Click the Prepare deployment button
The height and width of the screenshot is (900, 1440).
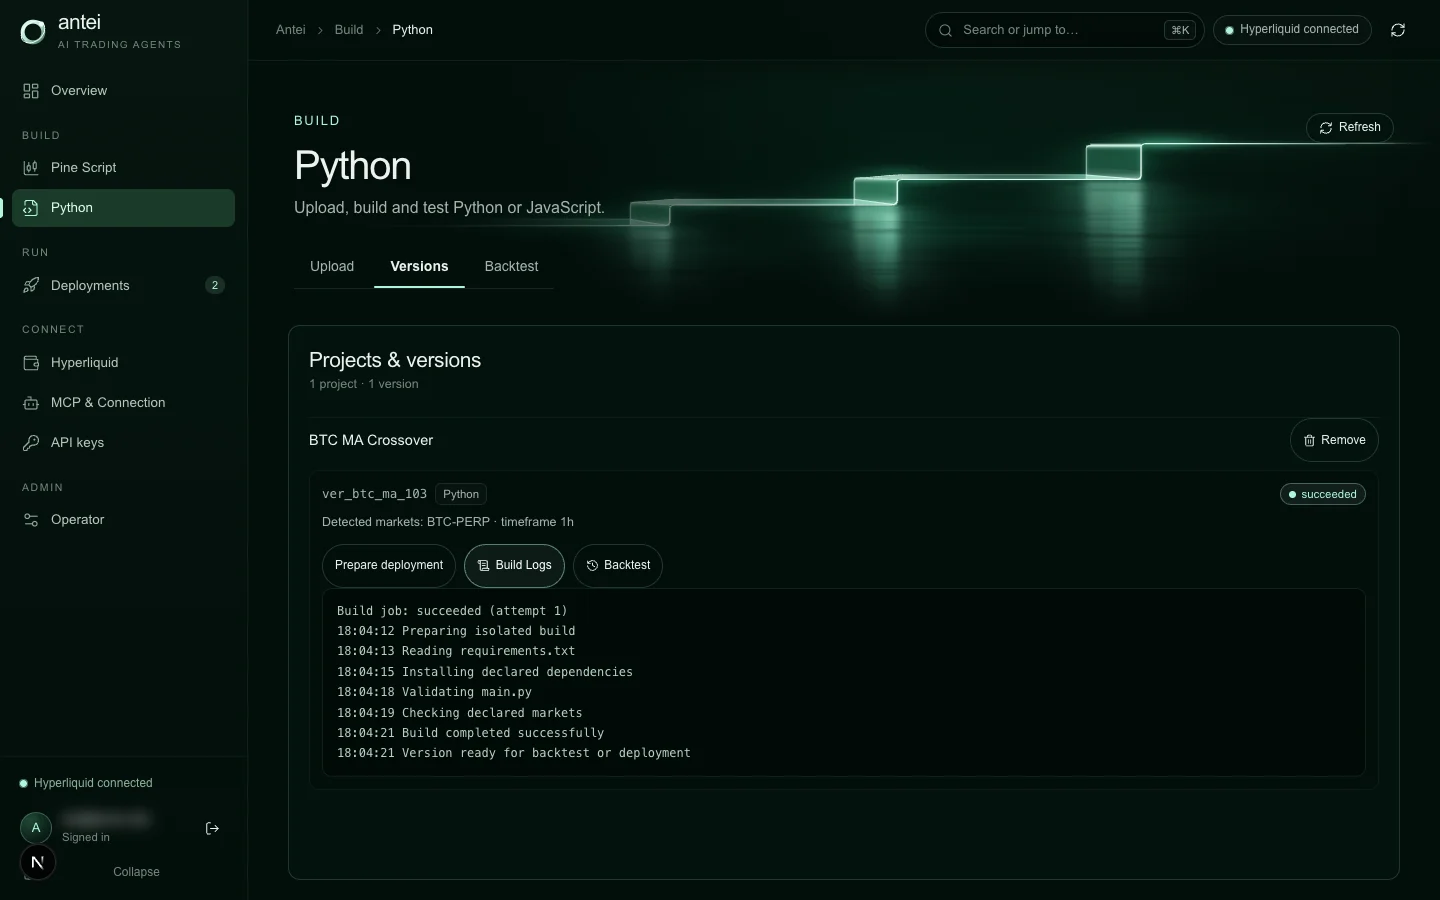(x=389, y=566)
